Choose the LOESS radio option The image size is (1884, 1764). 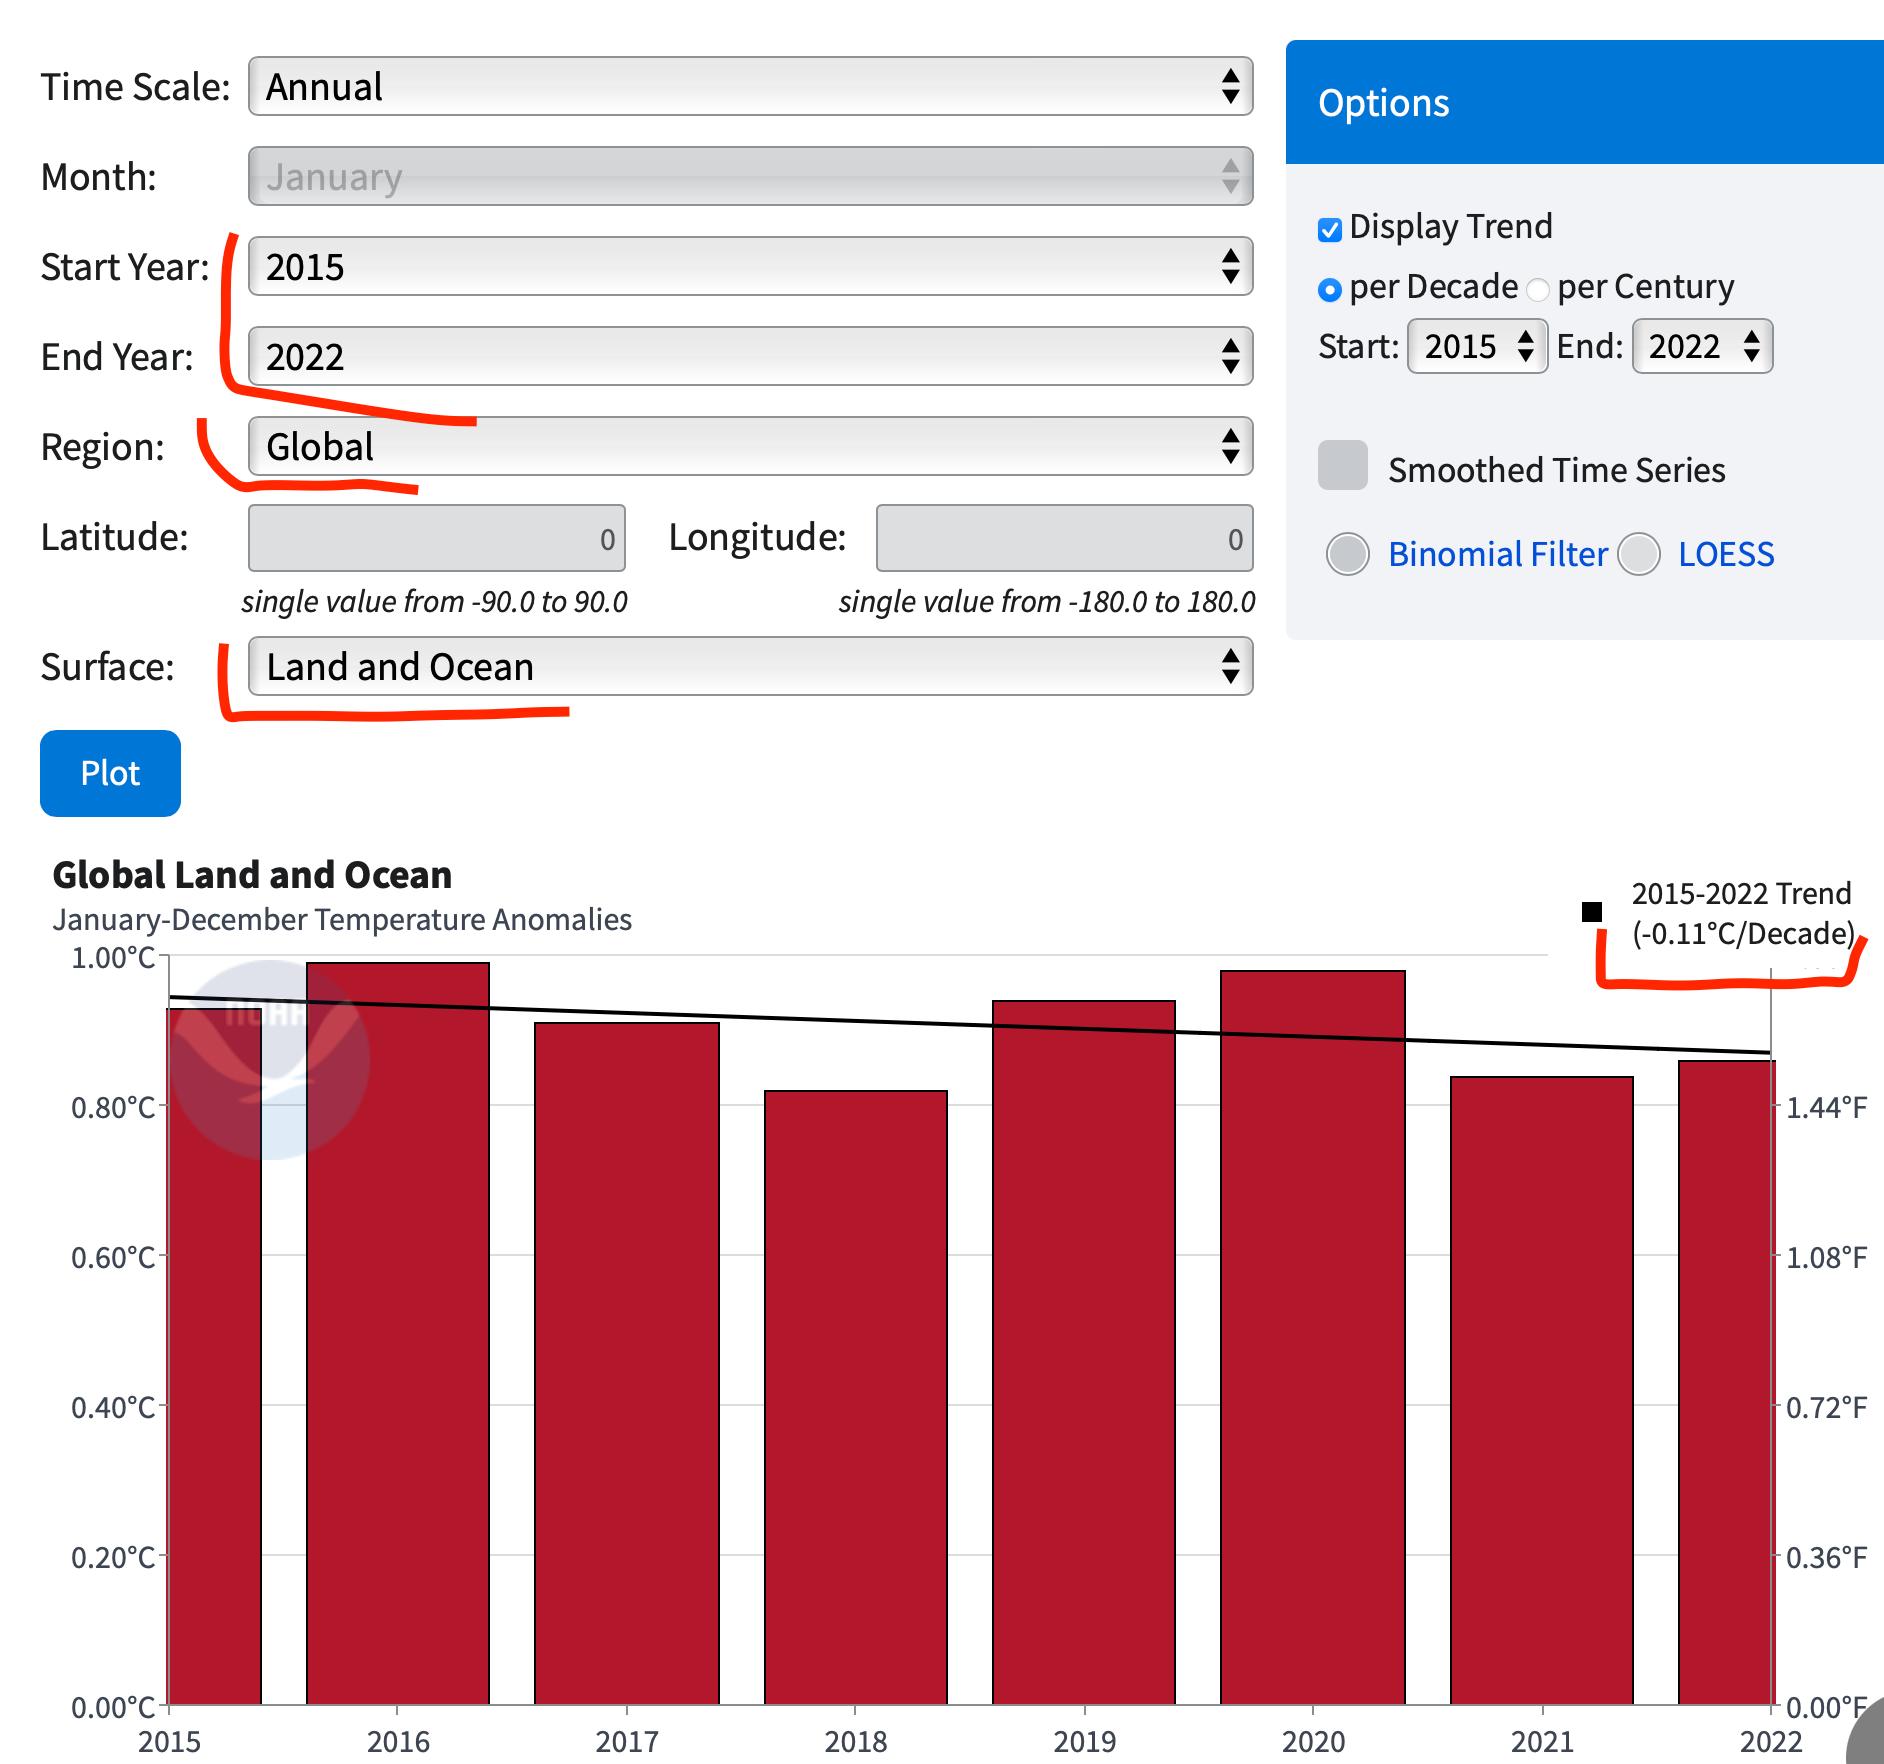pyautogui.click(x=1639, y=554)
